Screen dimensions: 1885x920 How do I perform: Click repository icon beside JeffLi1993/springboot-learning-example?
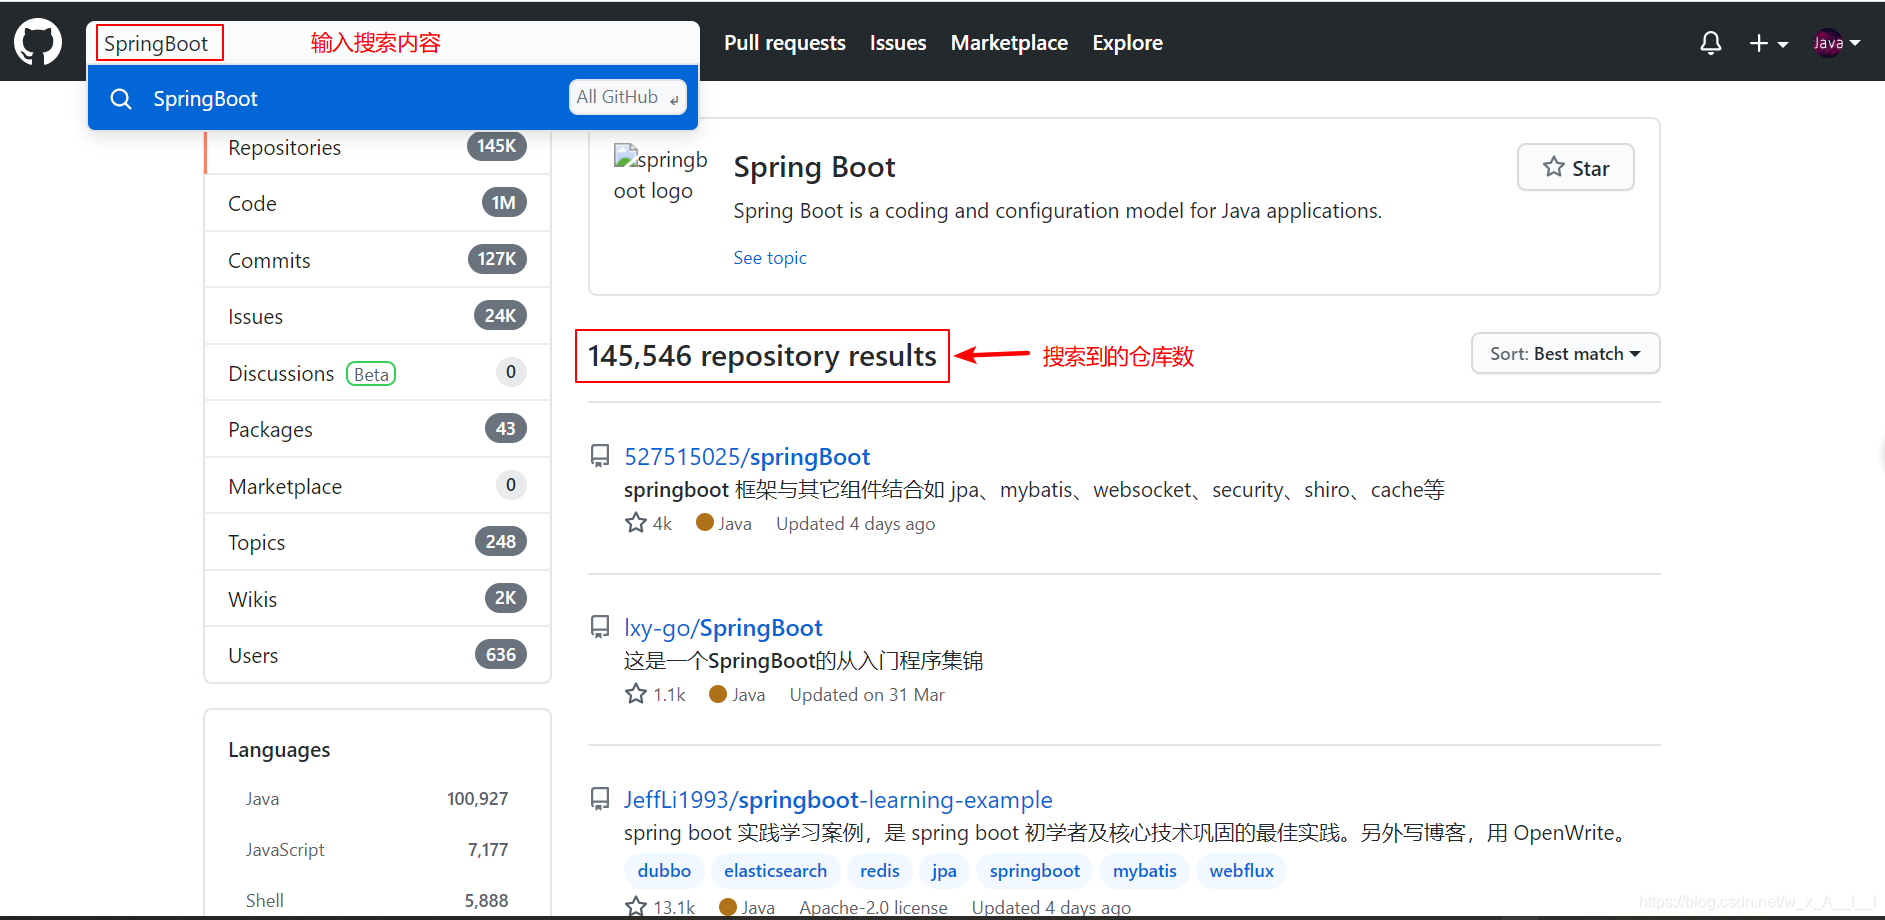click(x=600, y=799)
